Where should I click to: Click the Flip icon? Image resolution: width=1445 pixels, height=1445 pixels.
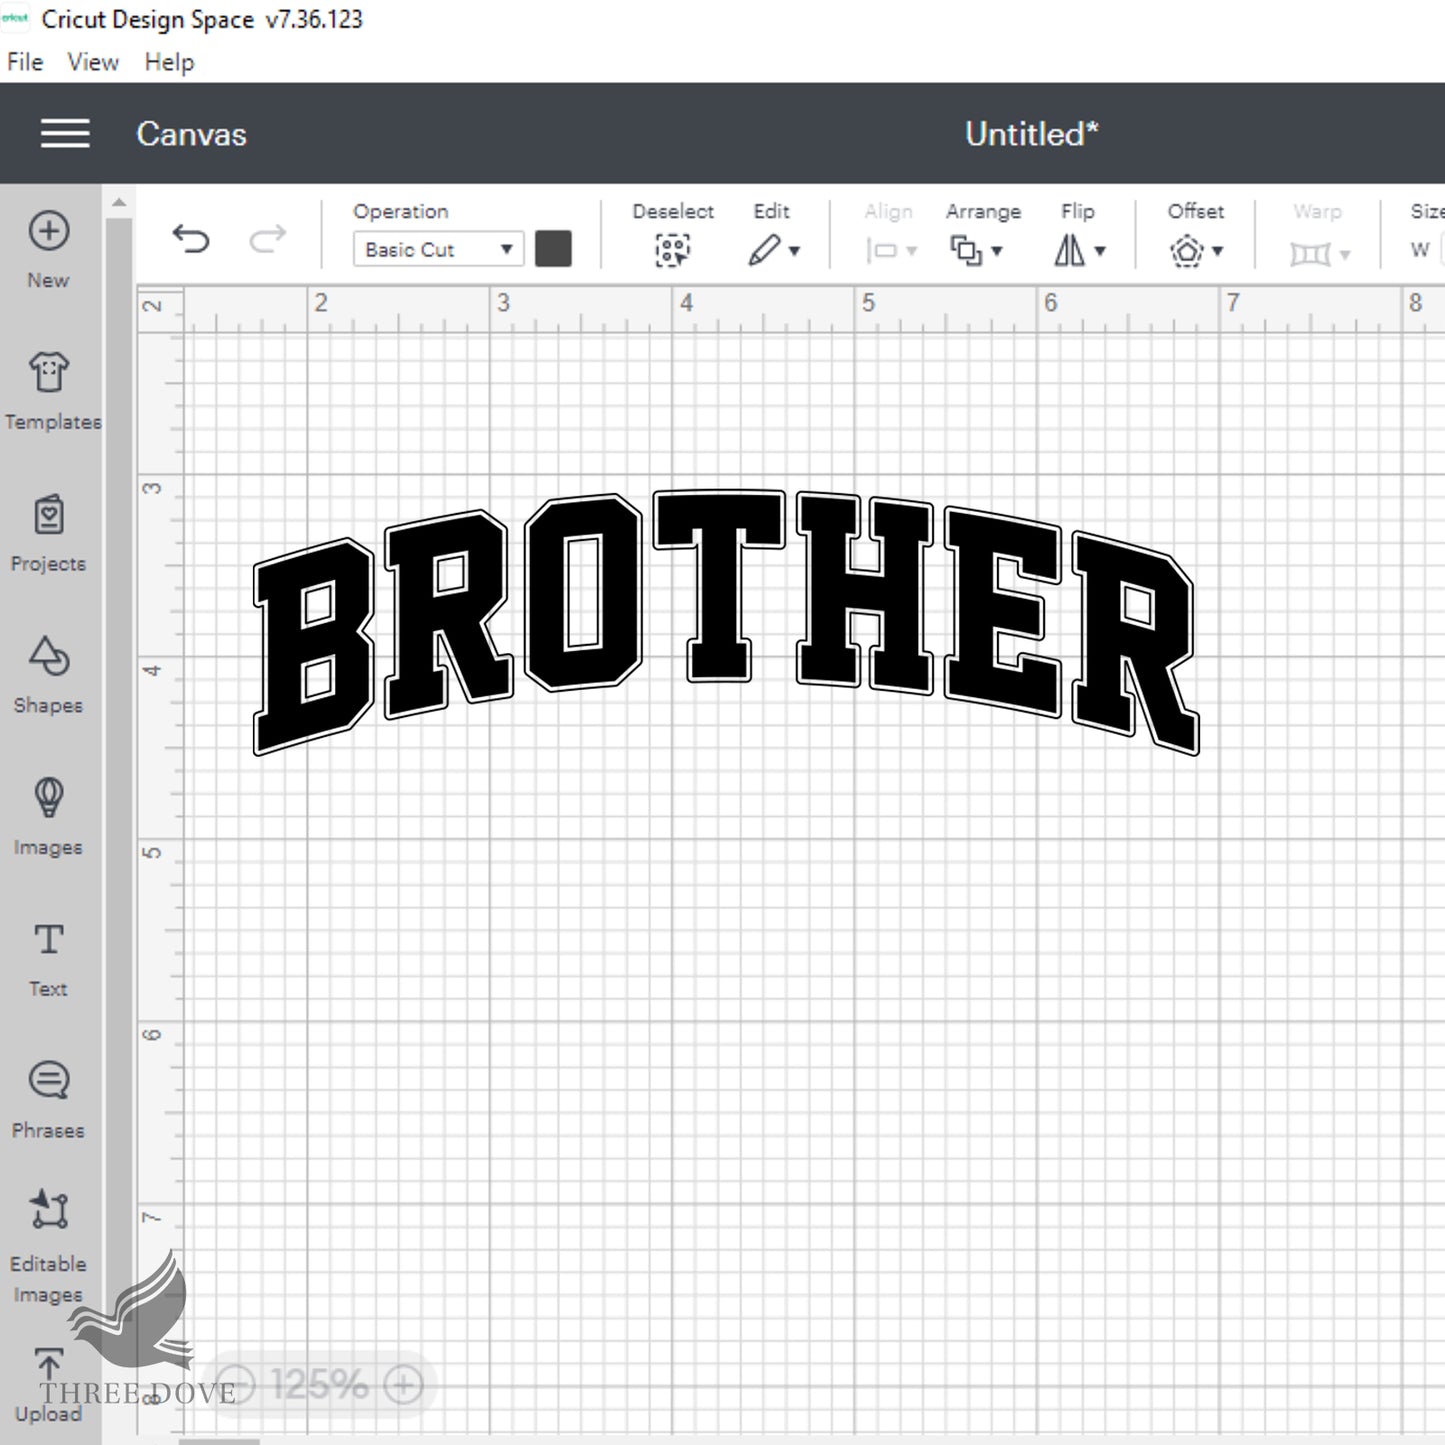click(x=1069, y=250)
